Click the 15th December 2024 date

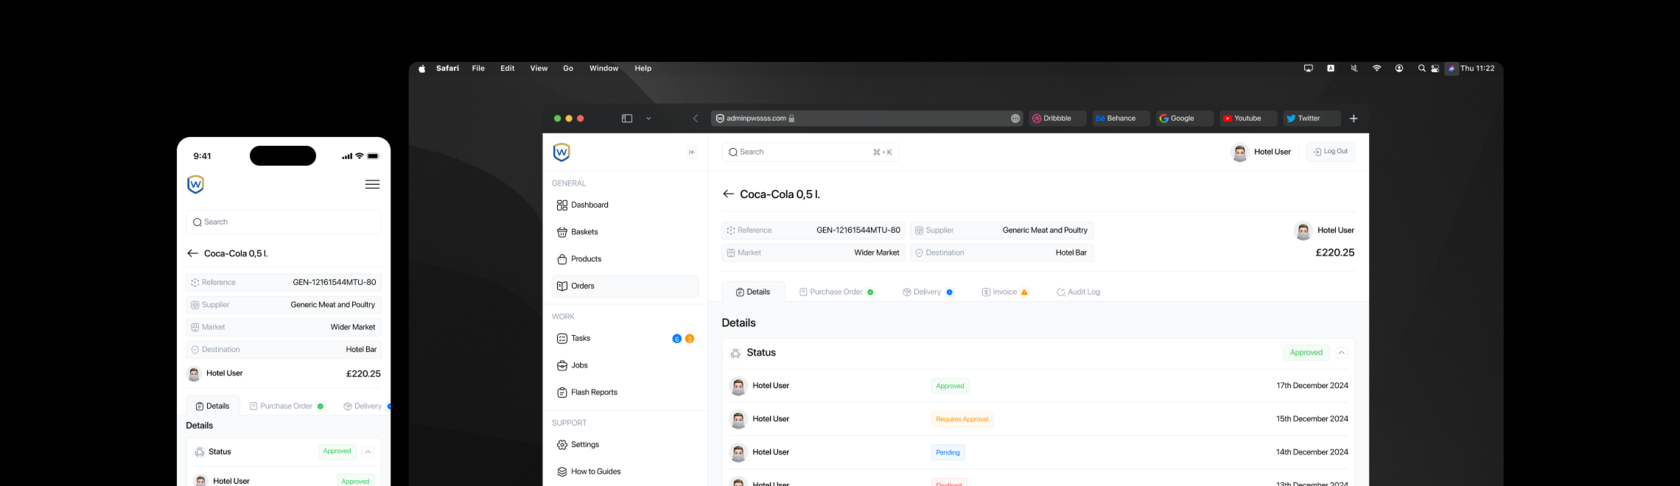(x=1312, y=419)
